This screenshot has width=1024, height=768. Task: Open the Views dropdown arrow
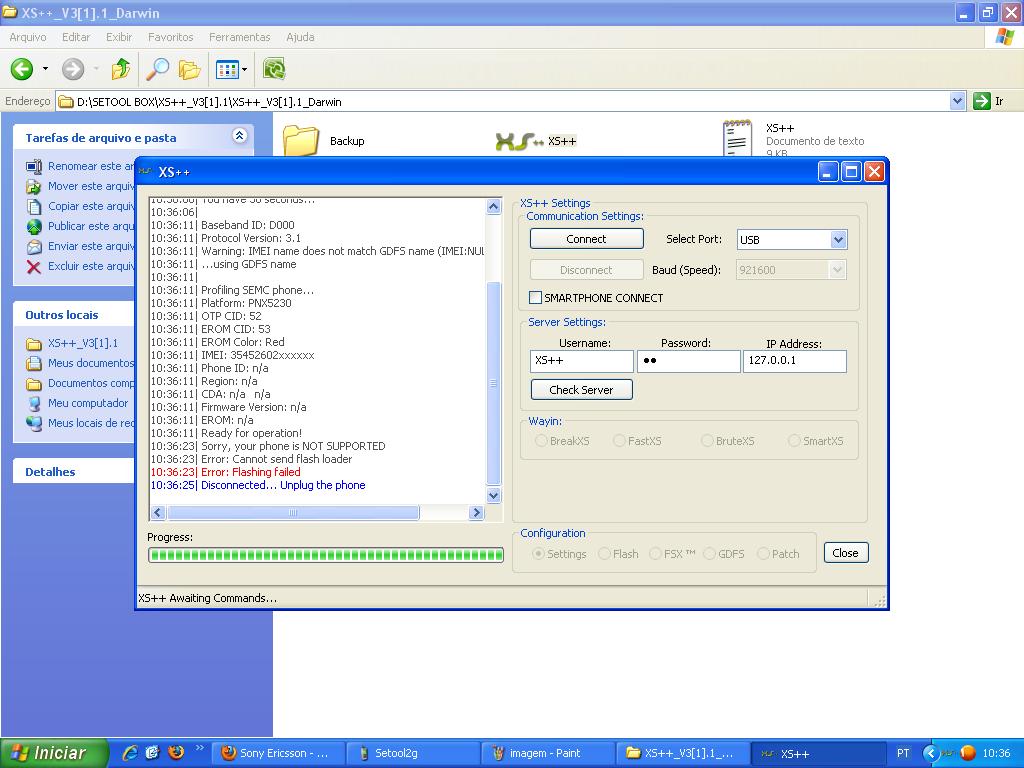[245, 69]
